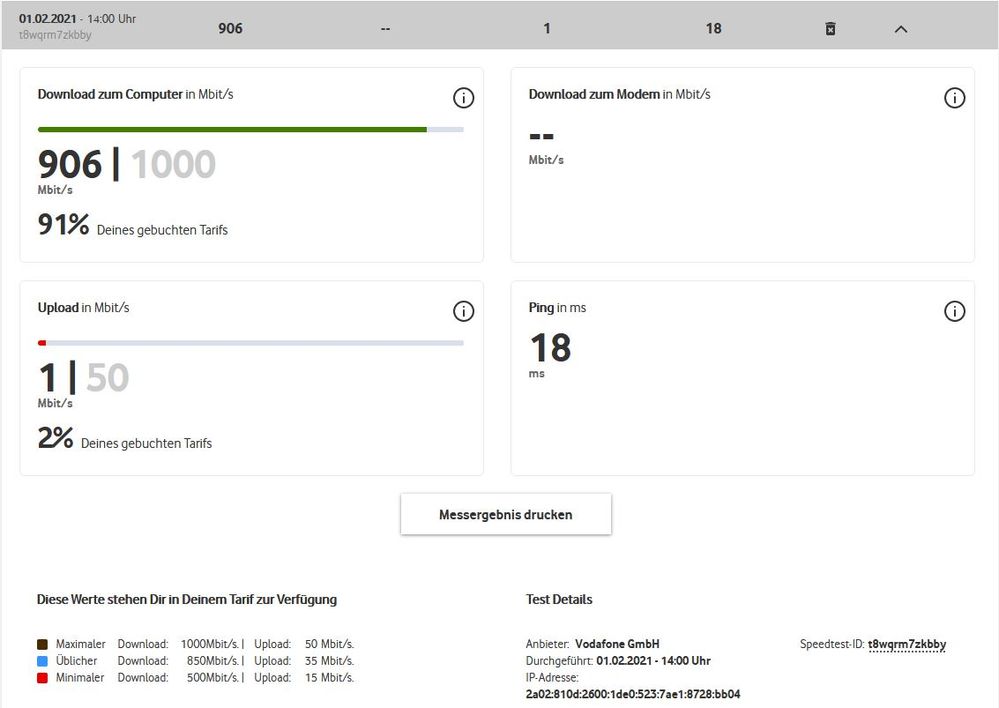This screenshot has width=999, height=708.
Task: Show info icon for Upload card
Action: point(463,312)
